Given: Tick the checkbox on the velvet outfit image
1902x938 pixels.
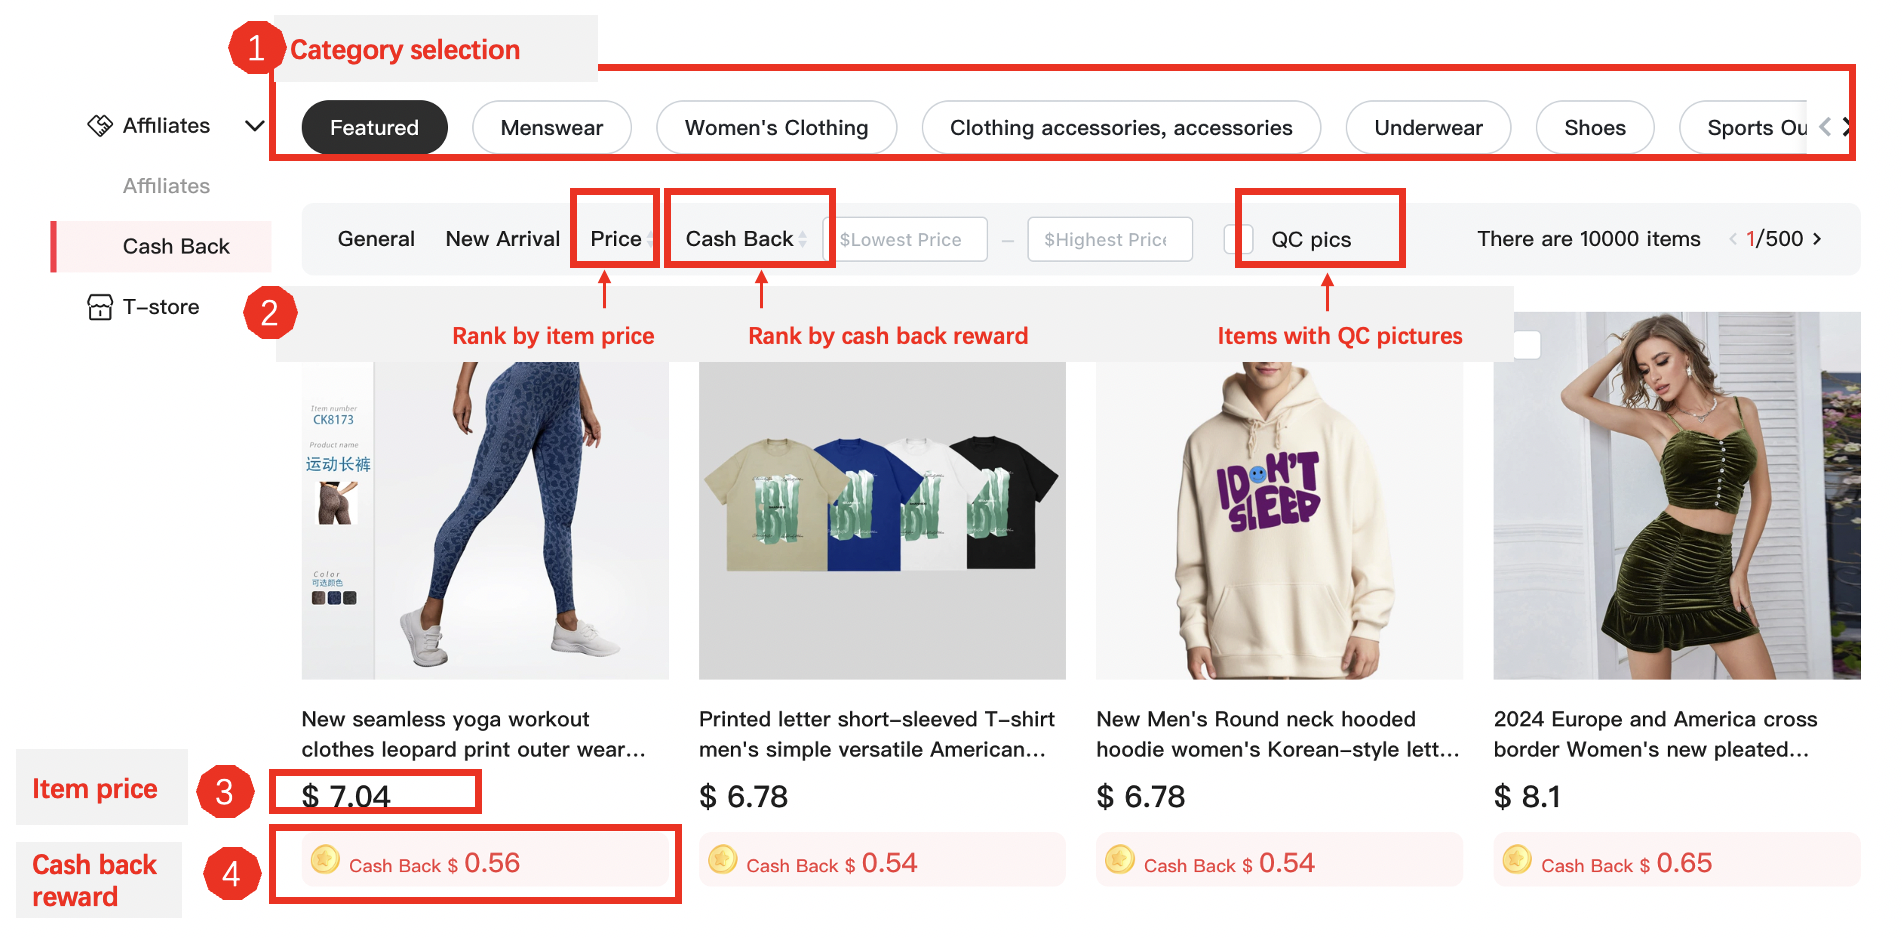Looking at the screenshot, I should pyautogui.click(x=1526, y=345).
